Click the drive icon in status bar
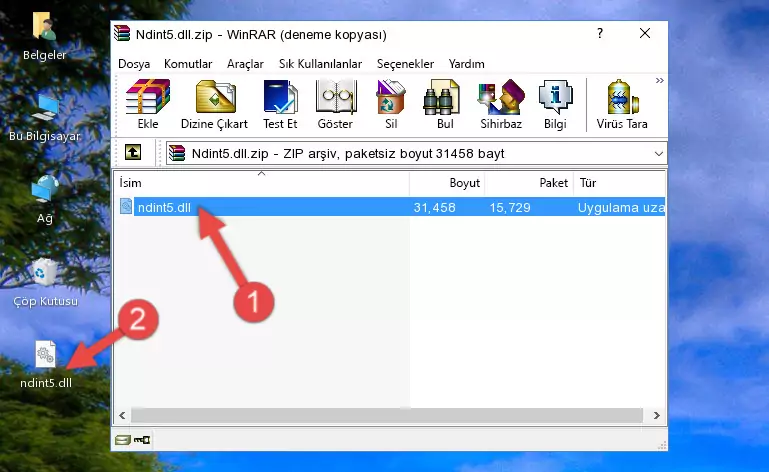 [123, 440]
